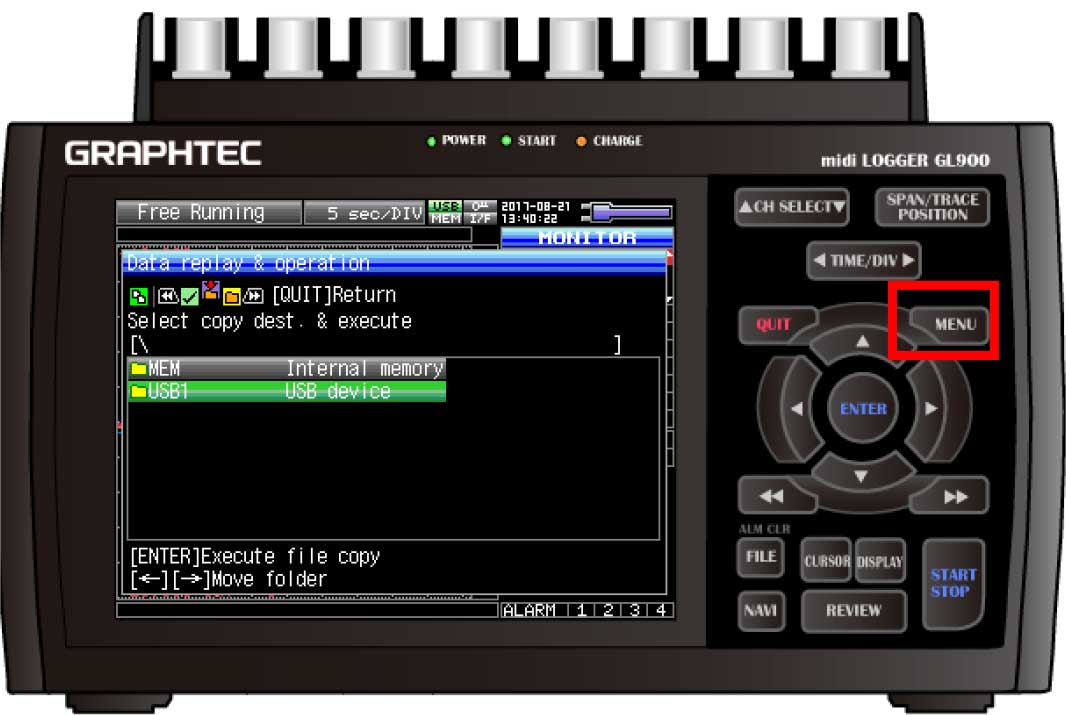Image resolution: width=1066 pixels, height=715 pixels.
Task: Click the midi LOGGER GL900 model label
Action: point(905,160)
